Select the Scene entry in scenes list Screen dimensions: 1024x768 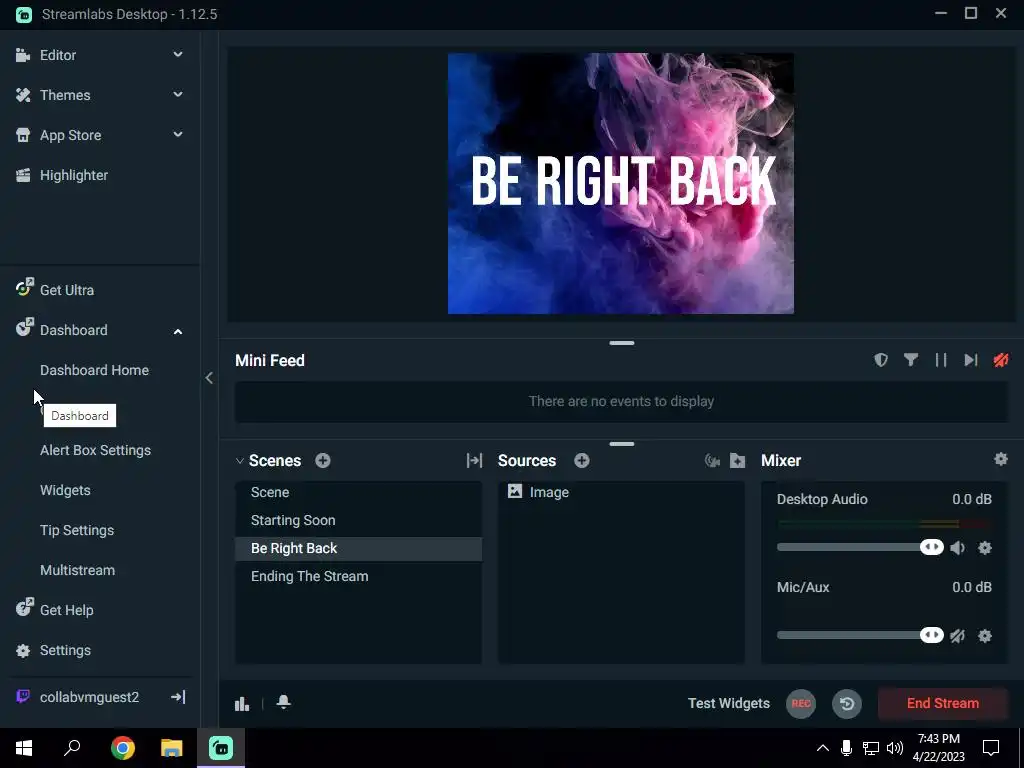tap(359, 492)
